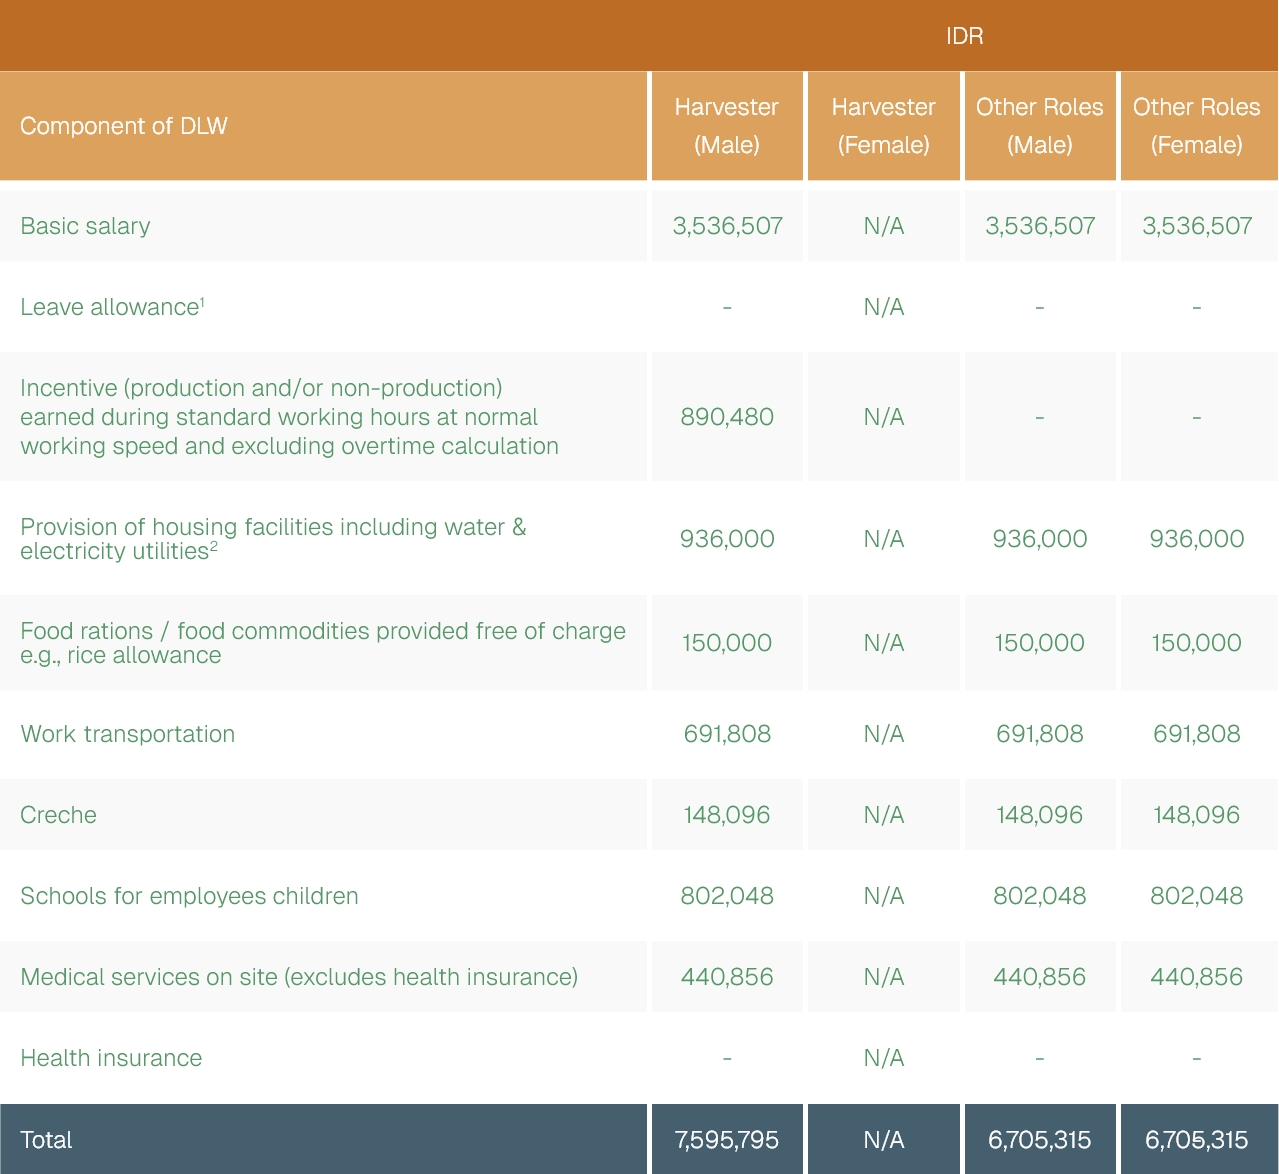This screenshot has height=1174, width=1279.
Task: Select Medical services on site label
Action: click(299, 977)
